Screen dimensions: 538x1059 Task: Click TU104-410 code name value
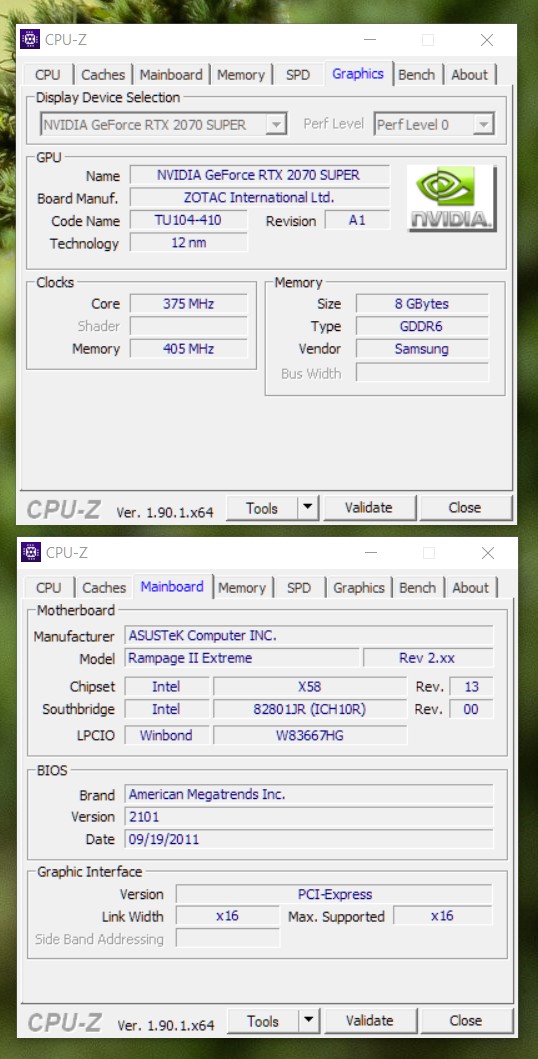(188, 220)
